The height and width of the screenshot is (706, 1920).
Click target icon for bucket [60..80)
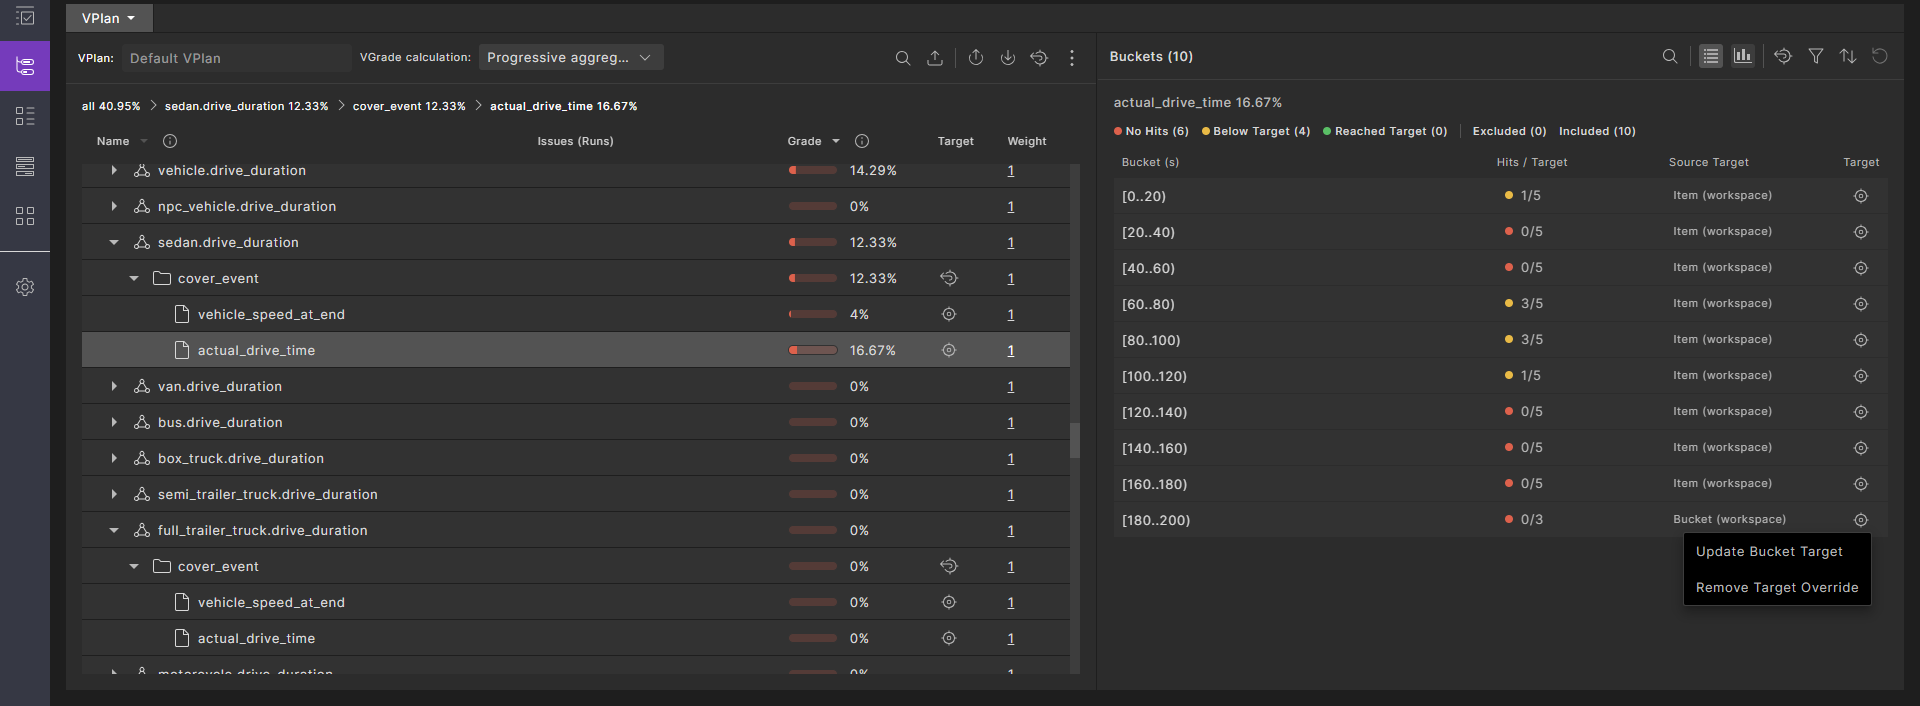click(x=1861, y=304)
